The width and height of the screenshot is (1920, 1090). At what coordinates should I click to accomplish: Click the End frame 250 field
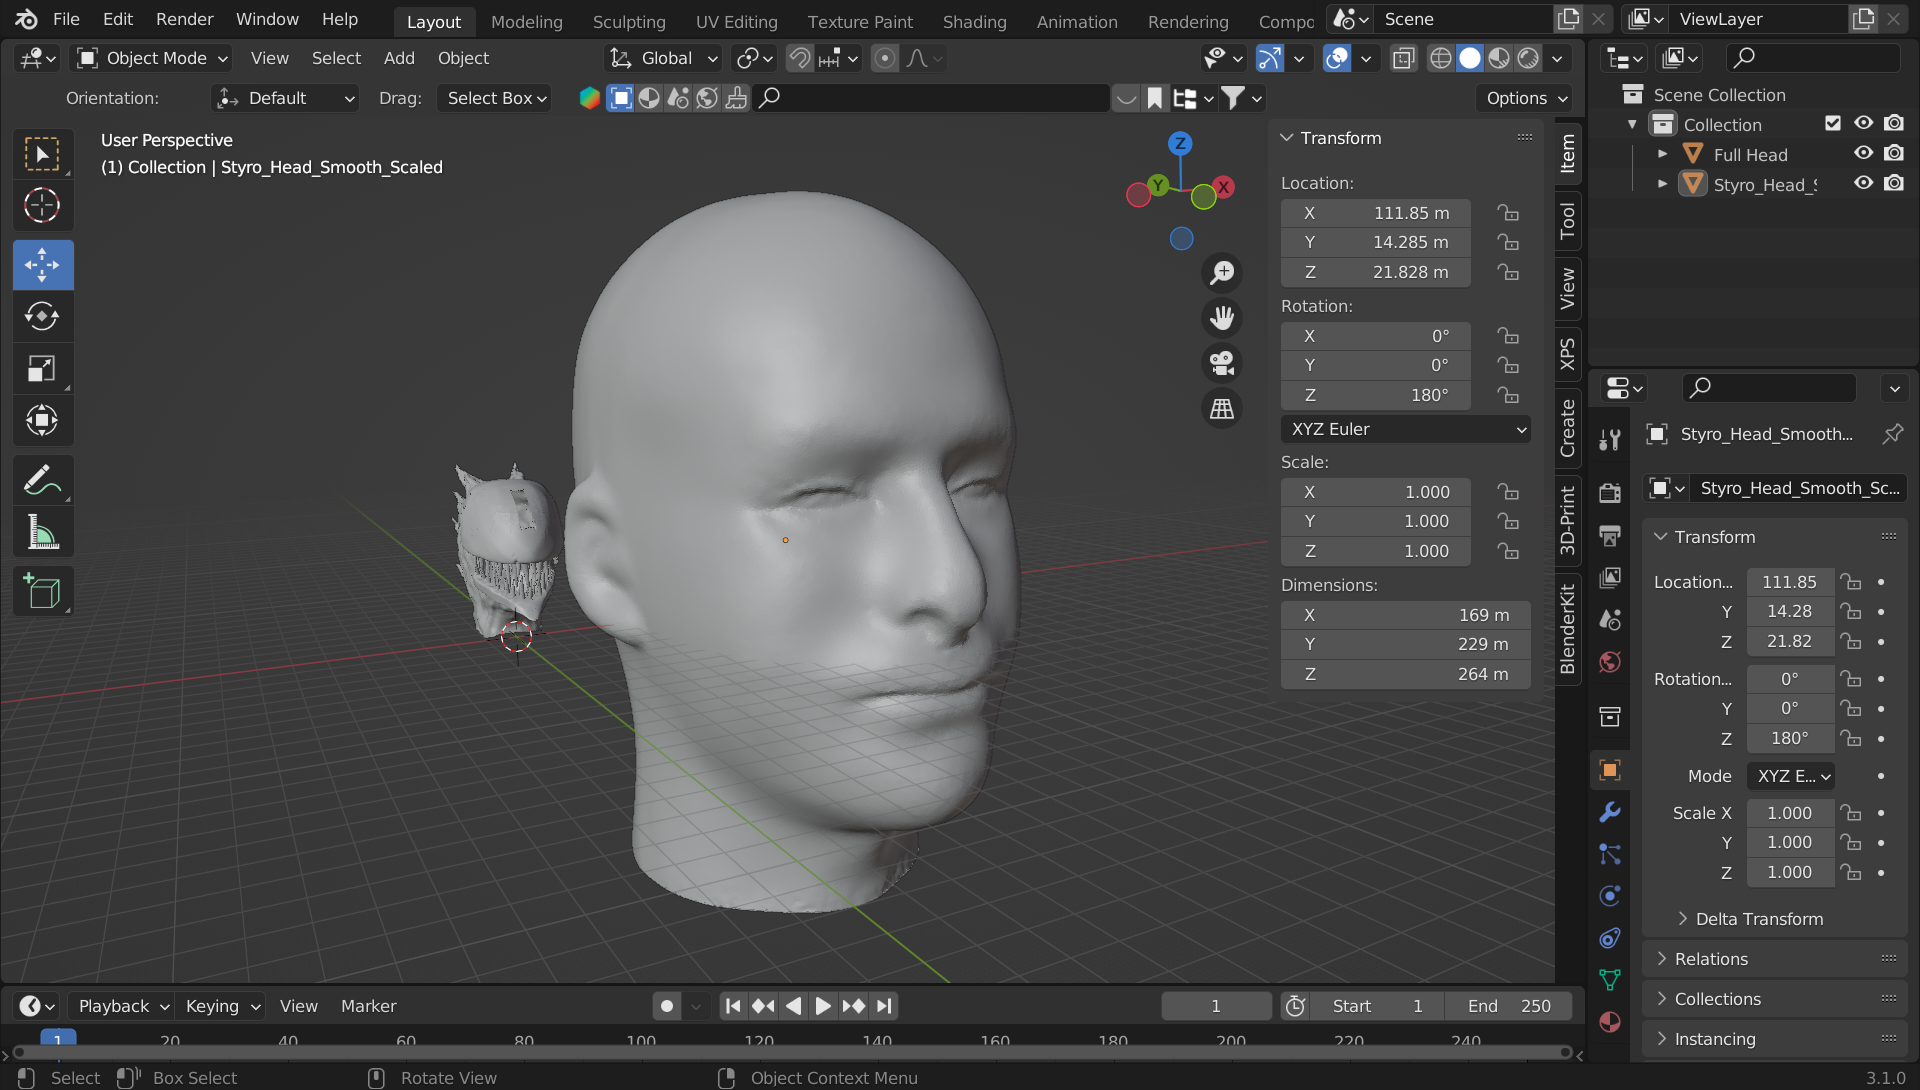(x=1509, y=1006)
